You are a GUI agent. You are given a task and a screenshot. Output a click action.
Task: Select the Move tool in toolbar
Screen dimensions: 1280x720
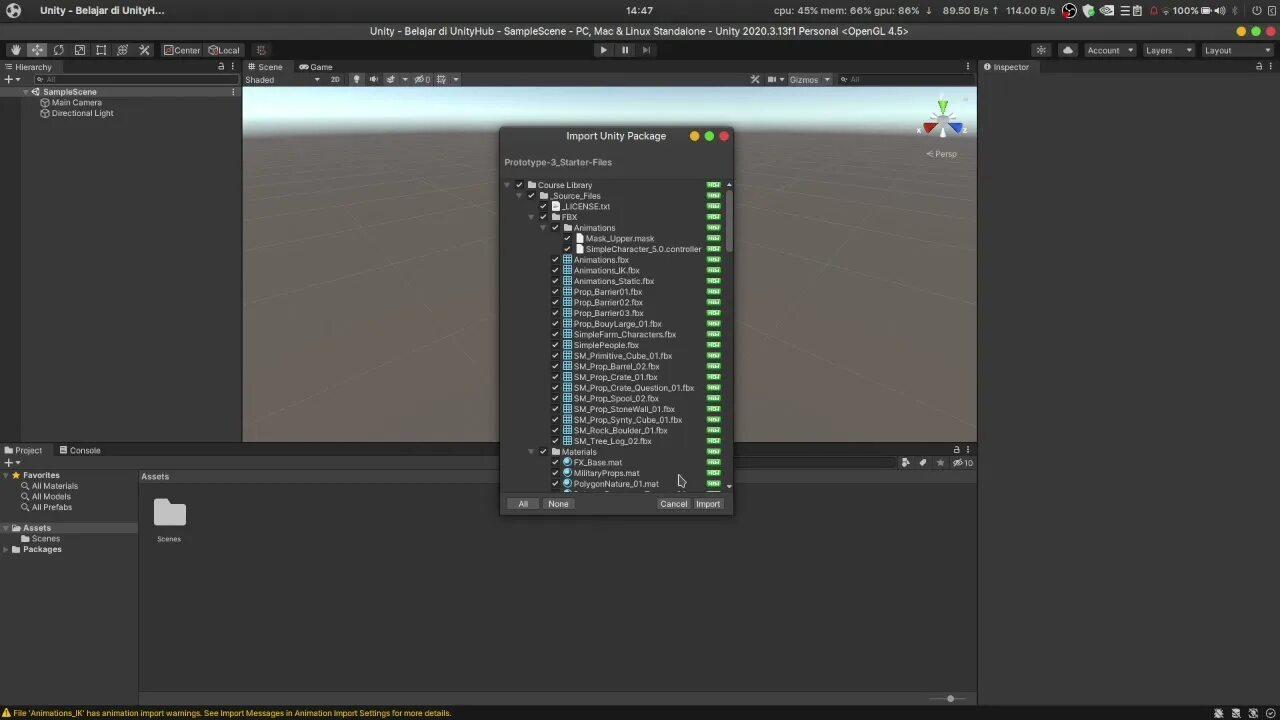pyautogui.click(x=37, y=50)
